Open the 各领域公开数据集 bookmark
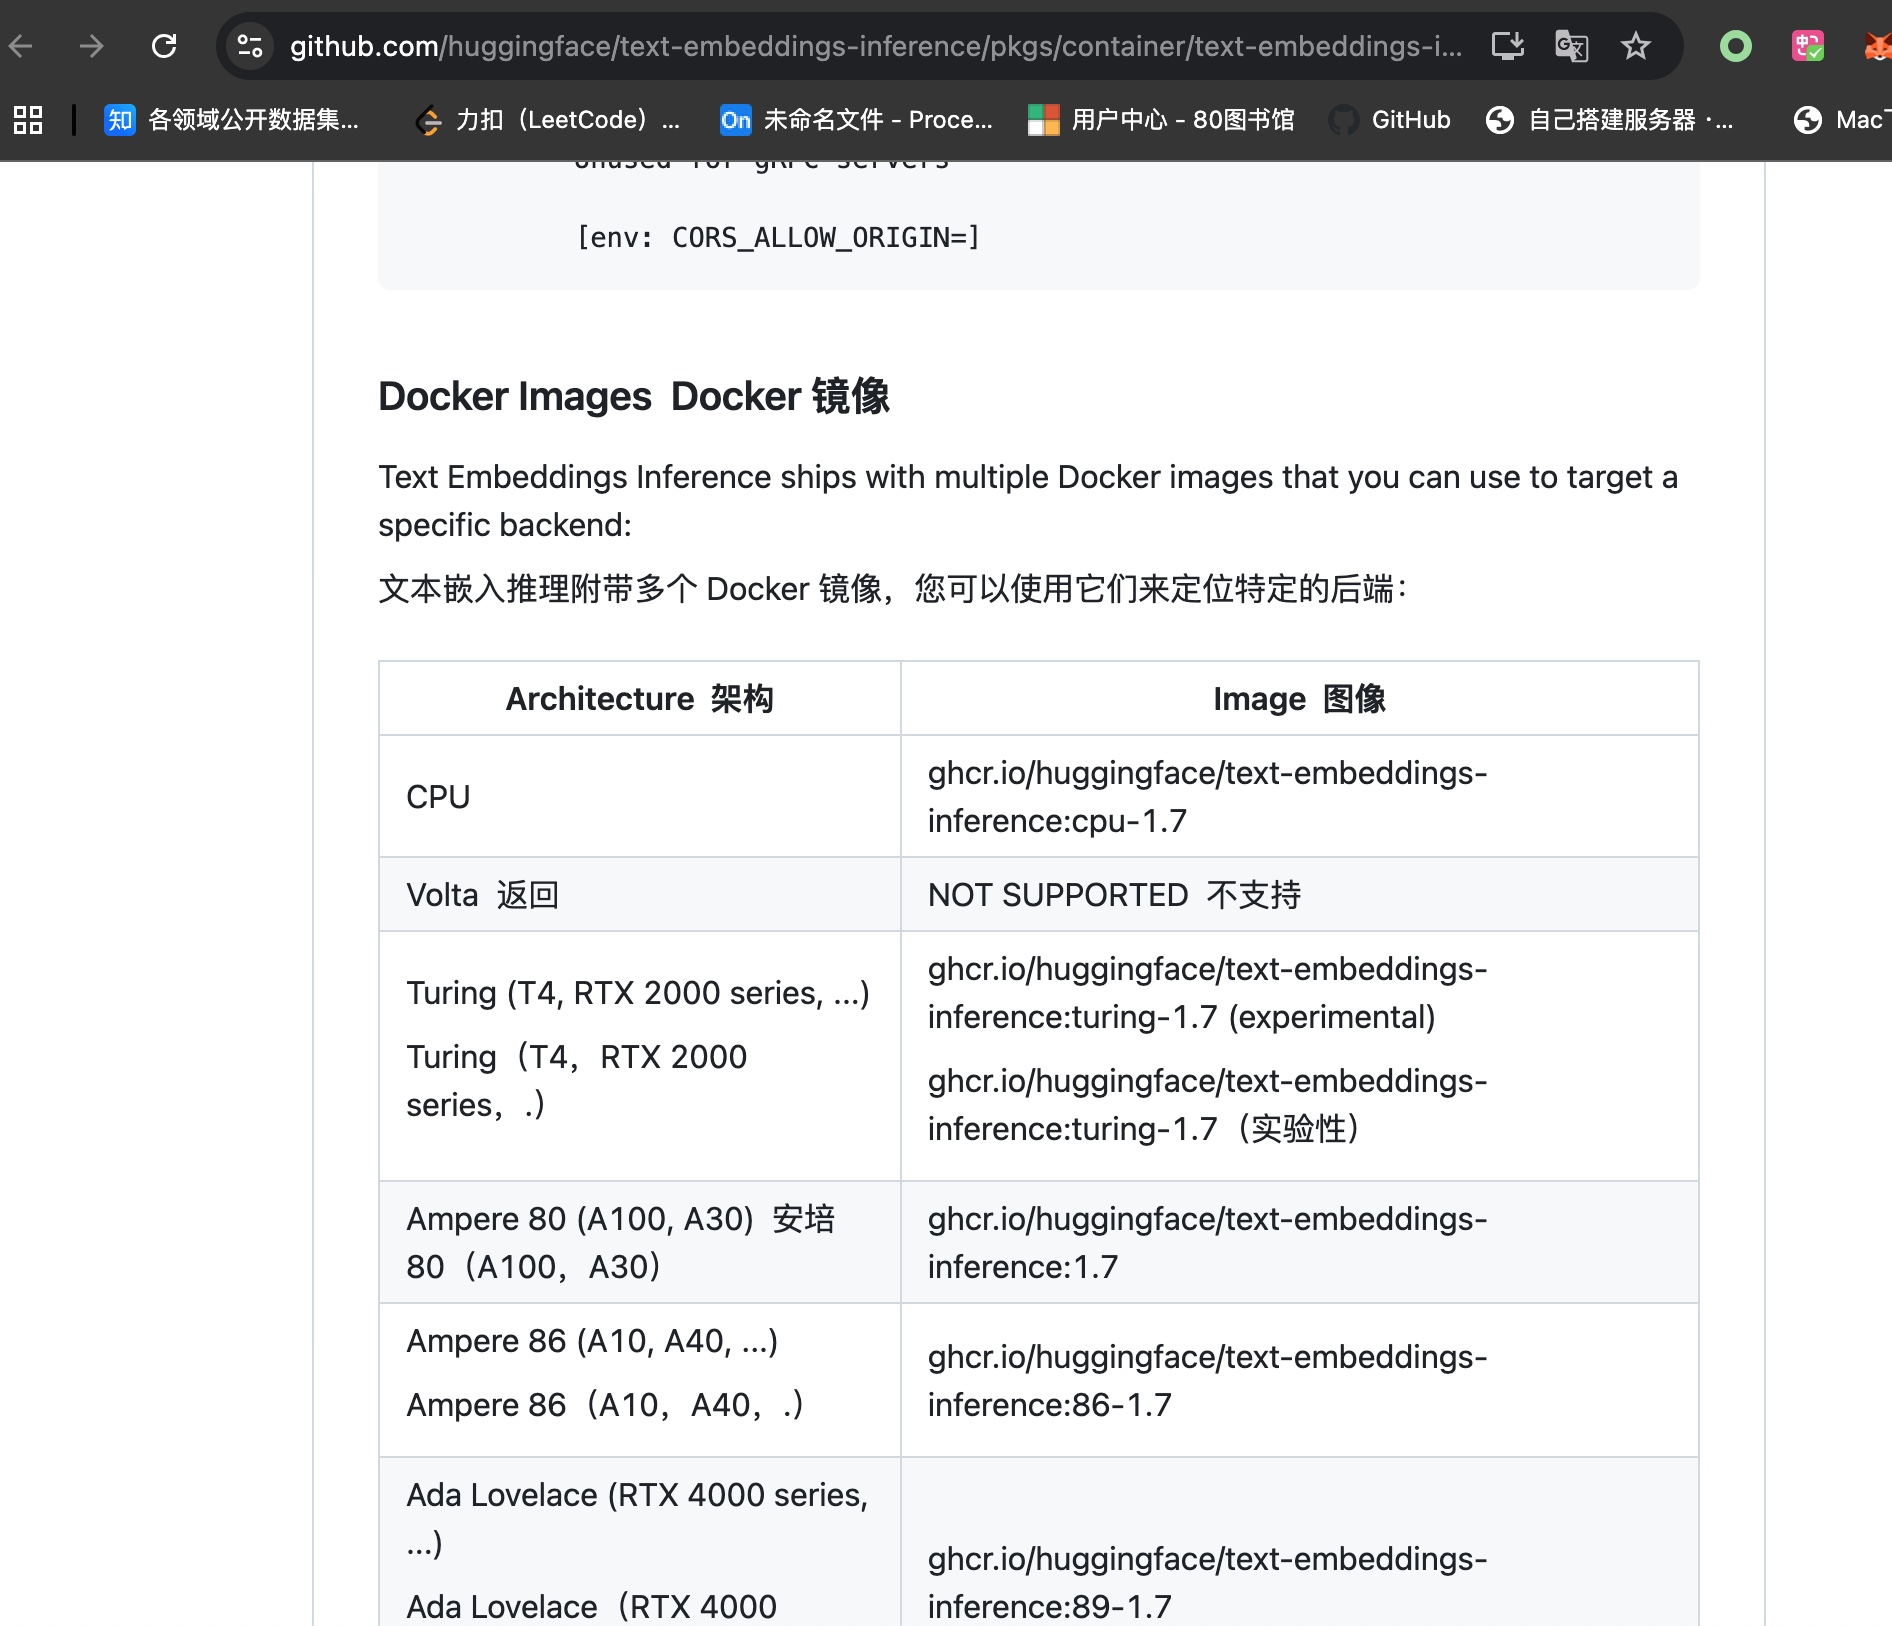The width and height of the screenshot is (1892, 1626). point(232,120)
